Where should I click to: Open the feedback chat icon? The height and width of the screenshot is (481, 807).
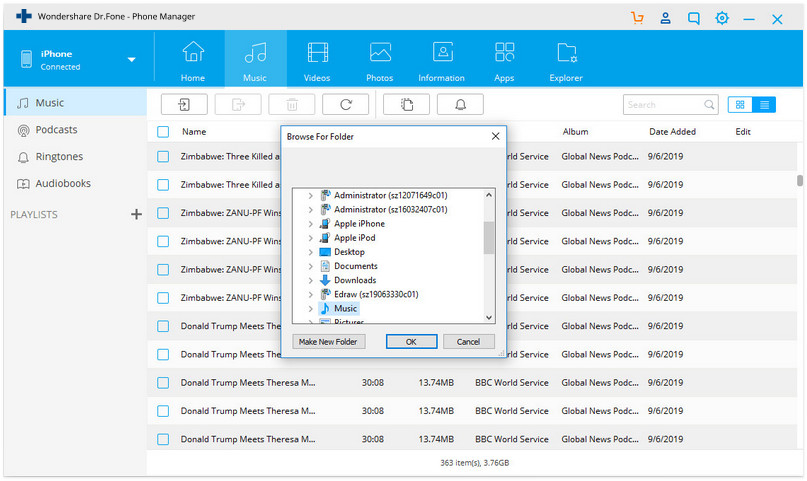[x=694, y=19]
